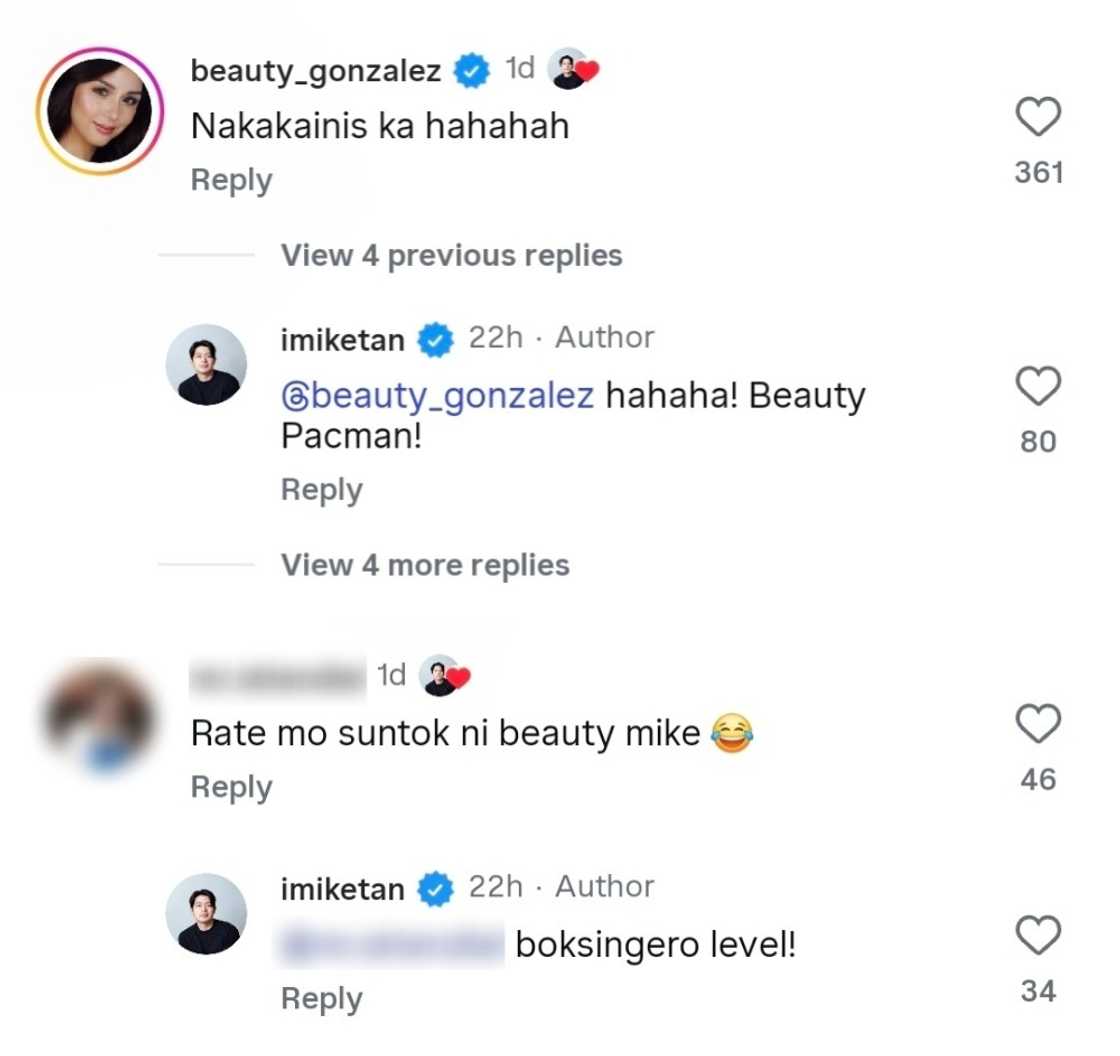Like beauty_gonzalez's comment using the heart icon
The width and height of the screenshot is (1120, 1056).
(x=1040, y=116)
